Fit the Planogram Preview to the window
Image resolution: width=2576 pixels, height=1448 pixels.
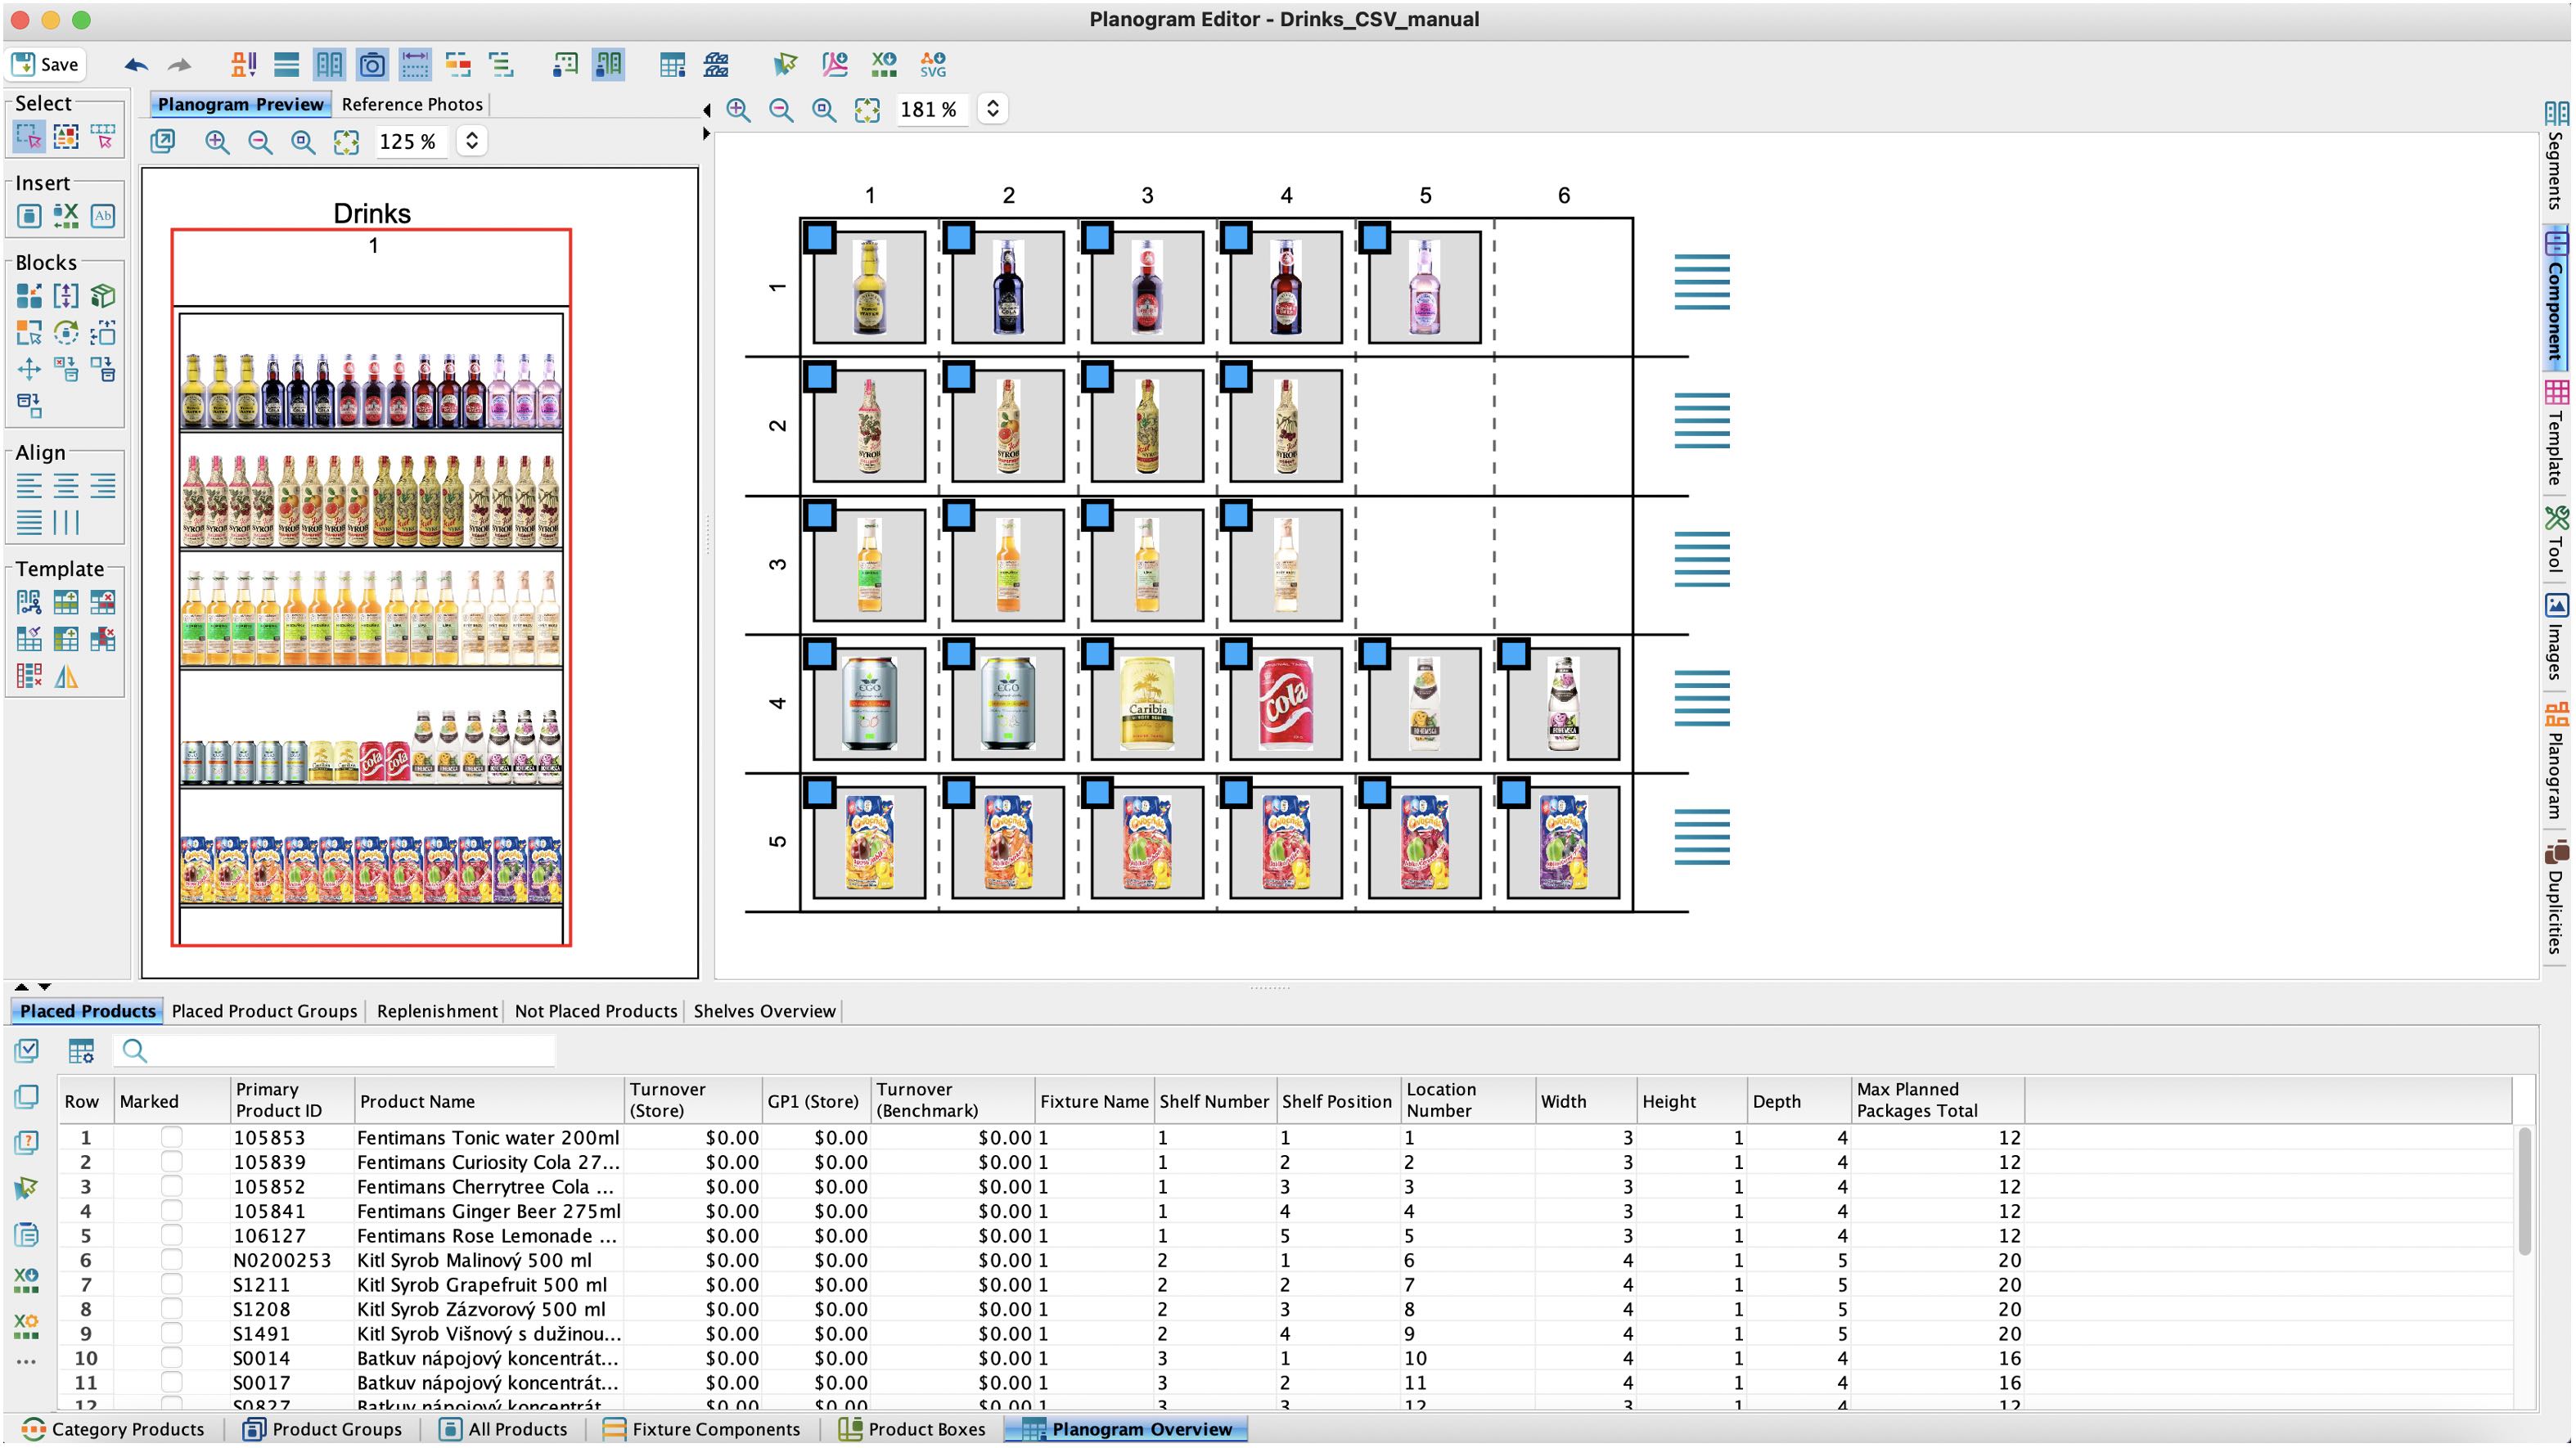coord(346,142)
